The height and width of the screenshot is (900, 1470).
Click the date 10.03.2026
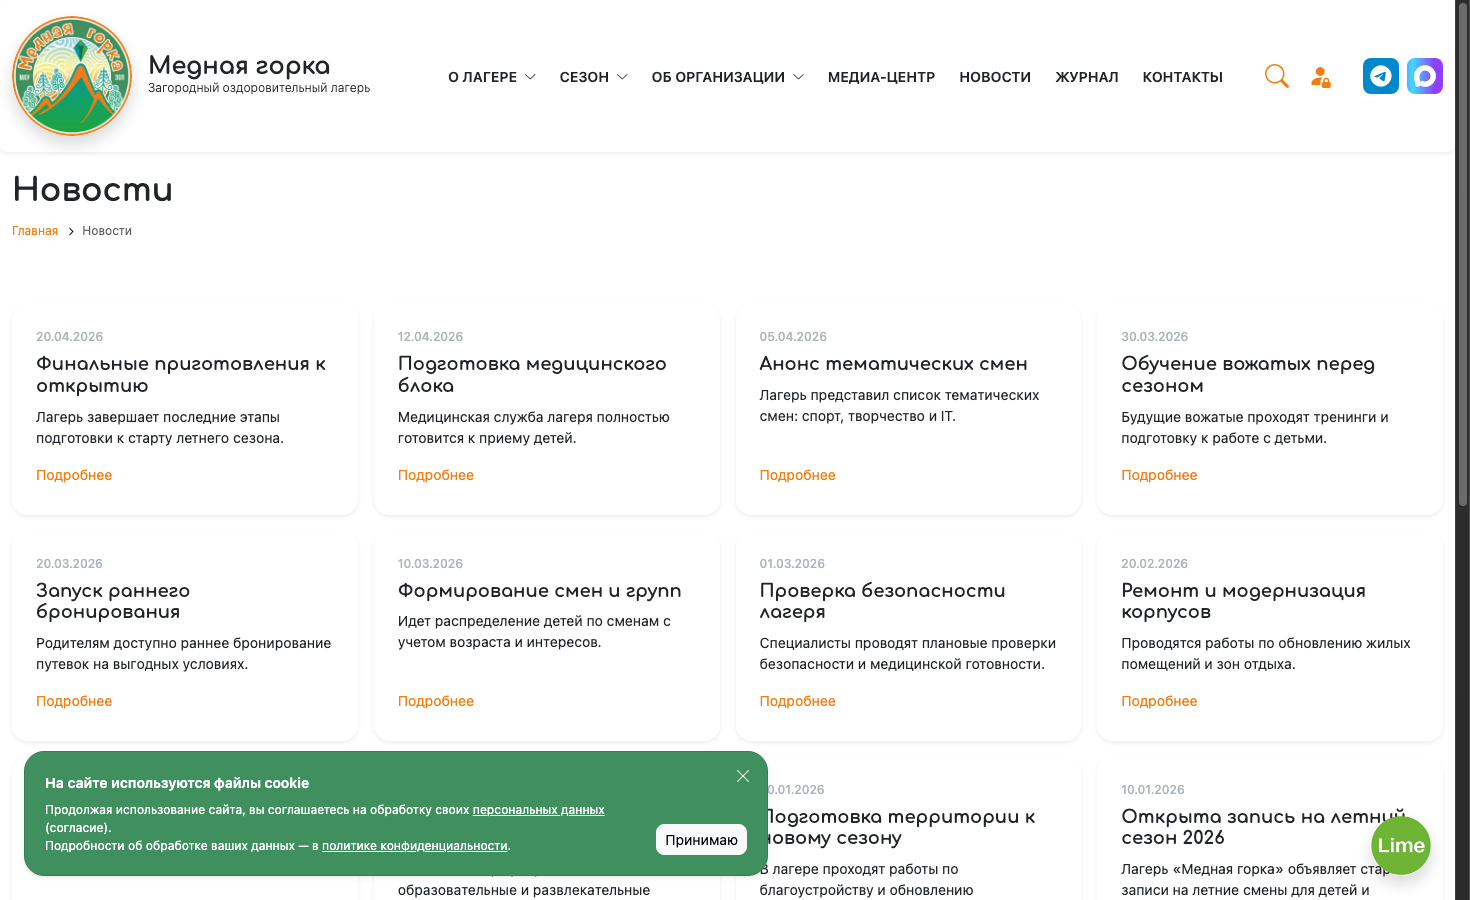tap(431, 564)
